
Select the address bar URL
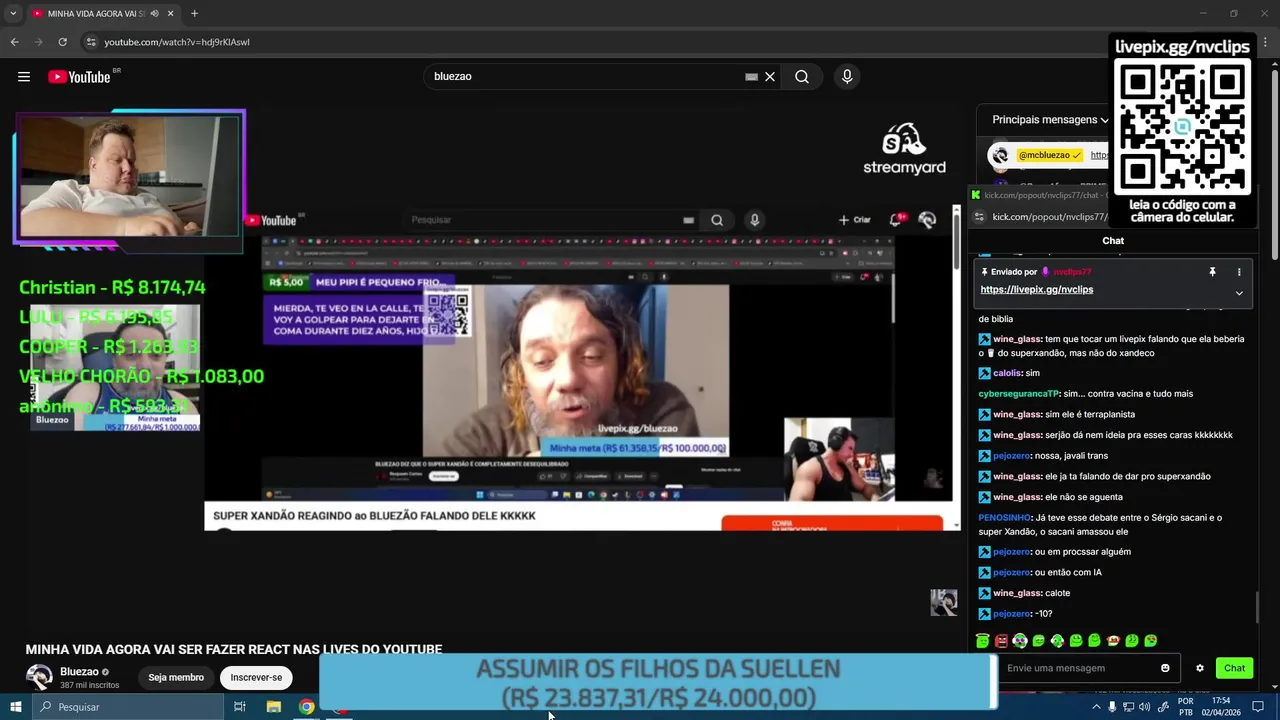177,42
